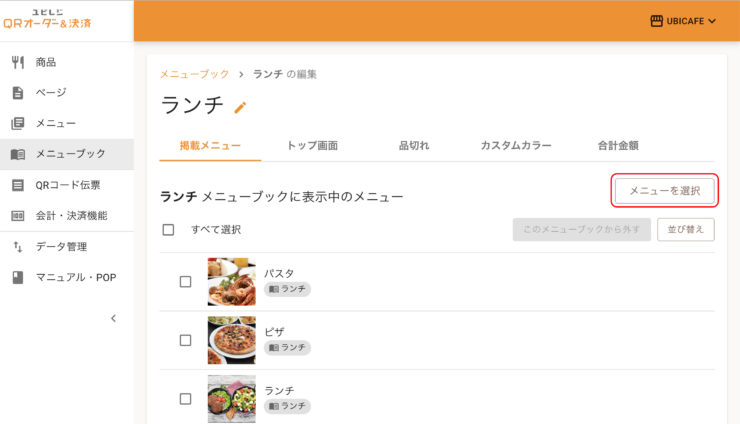Follow the メニューブック breadcrumb link

(194, 74)
